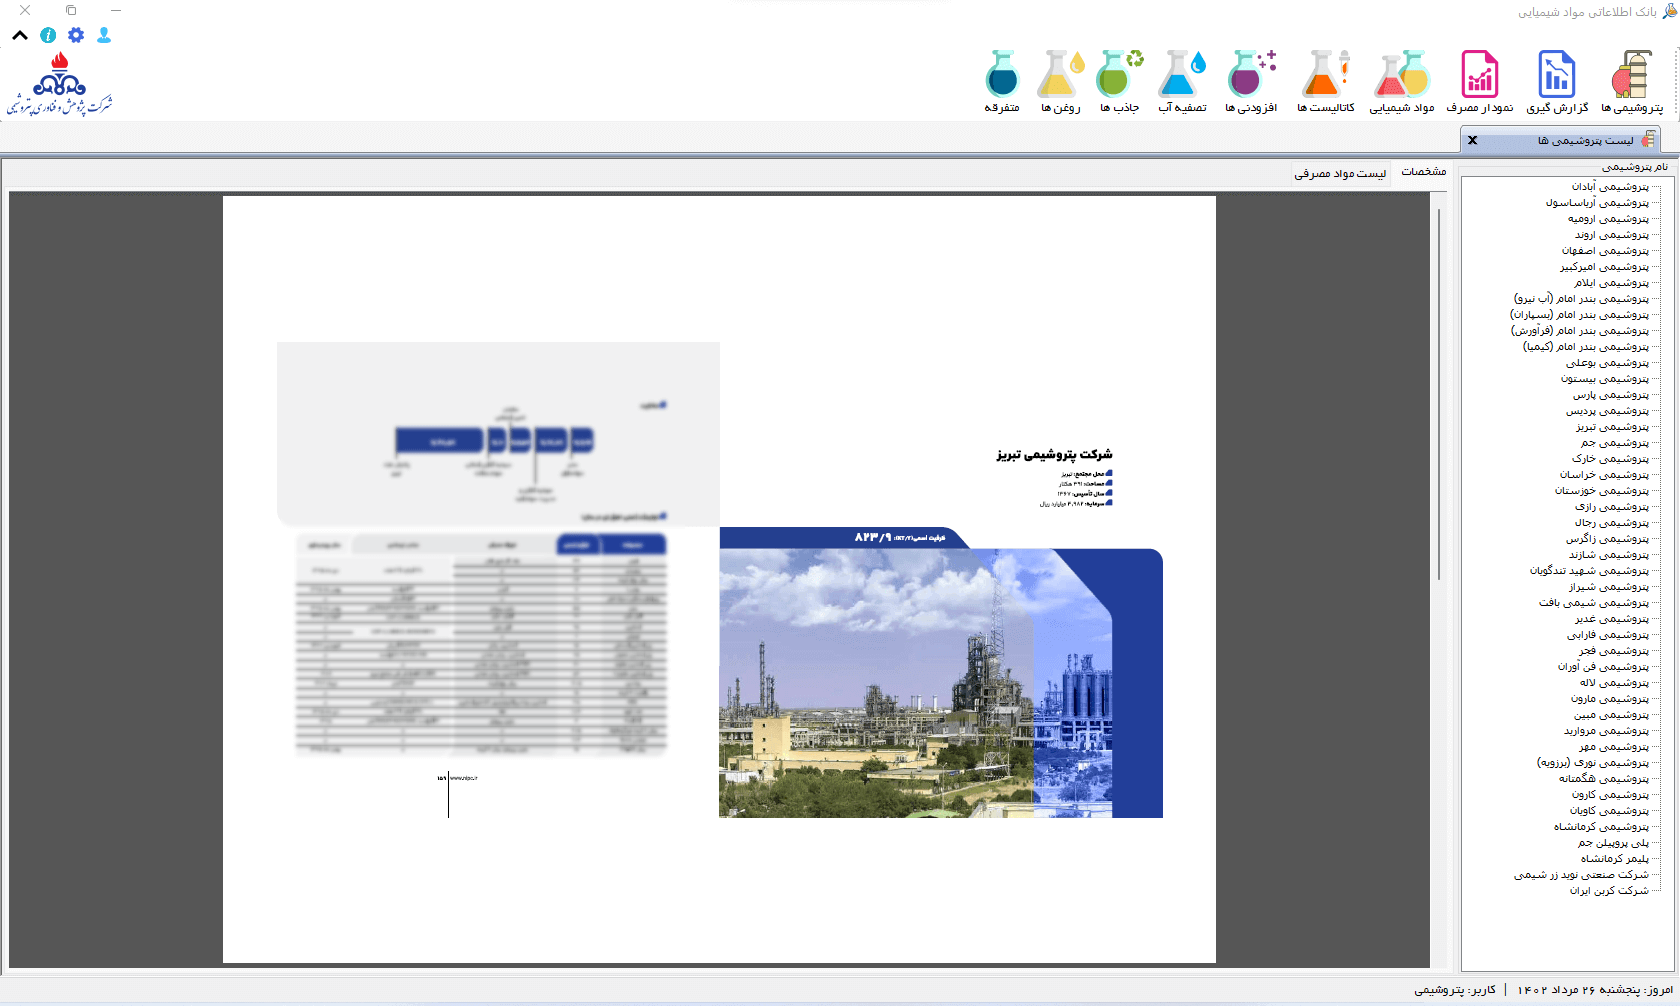Select پتروشیمی رازی in the list
The width and height of the screenshot is (1680, 1006).
point(1612,507)
